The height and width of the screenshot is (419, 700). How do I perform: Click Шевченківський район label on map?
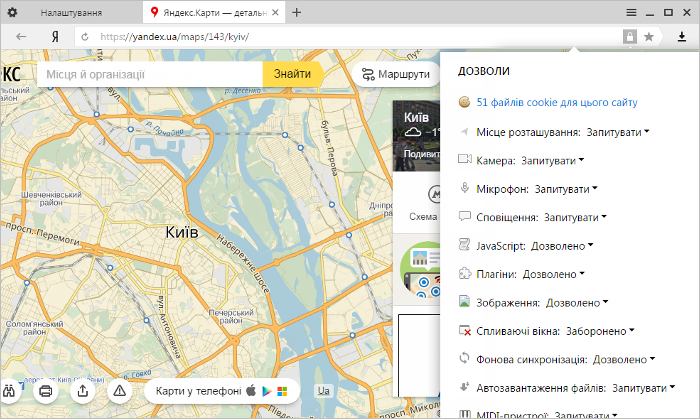pos(51,199)
